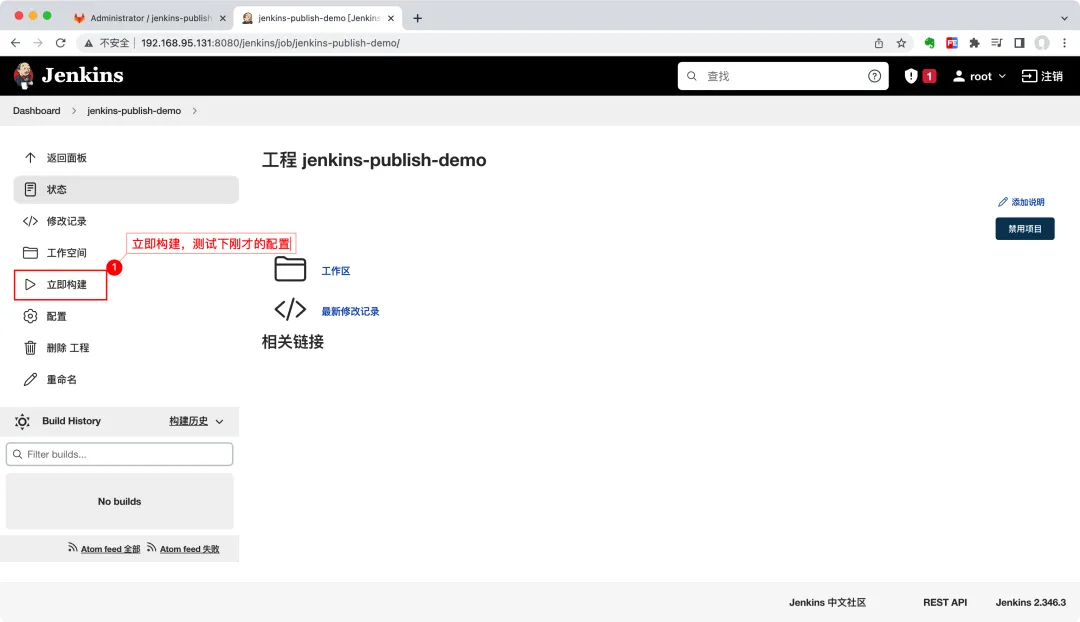Click the red FE extension icon
Viewport: 1080px width, 622px height.
coord(952,43)
